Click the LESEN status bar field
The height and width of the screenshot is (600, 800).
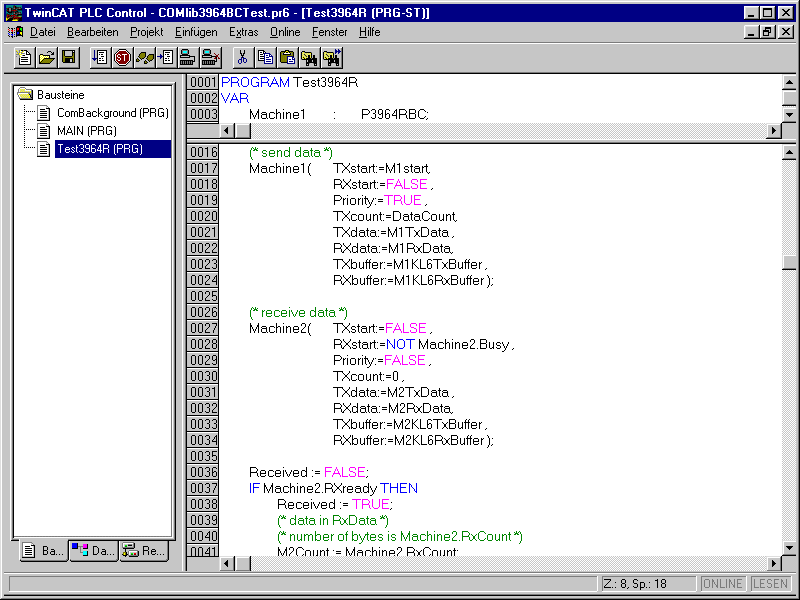tap(770, 583)
